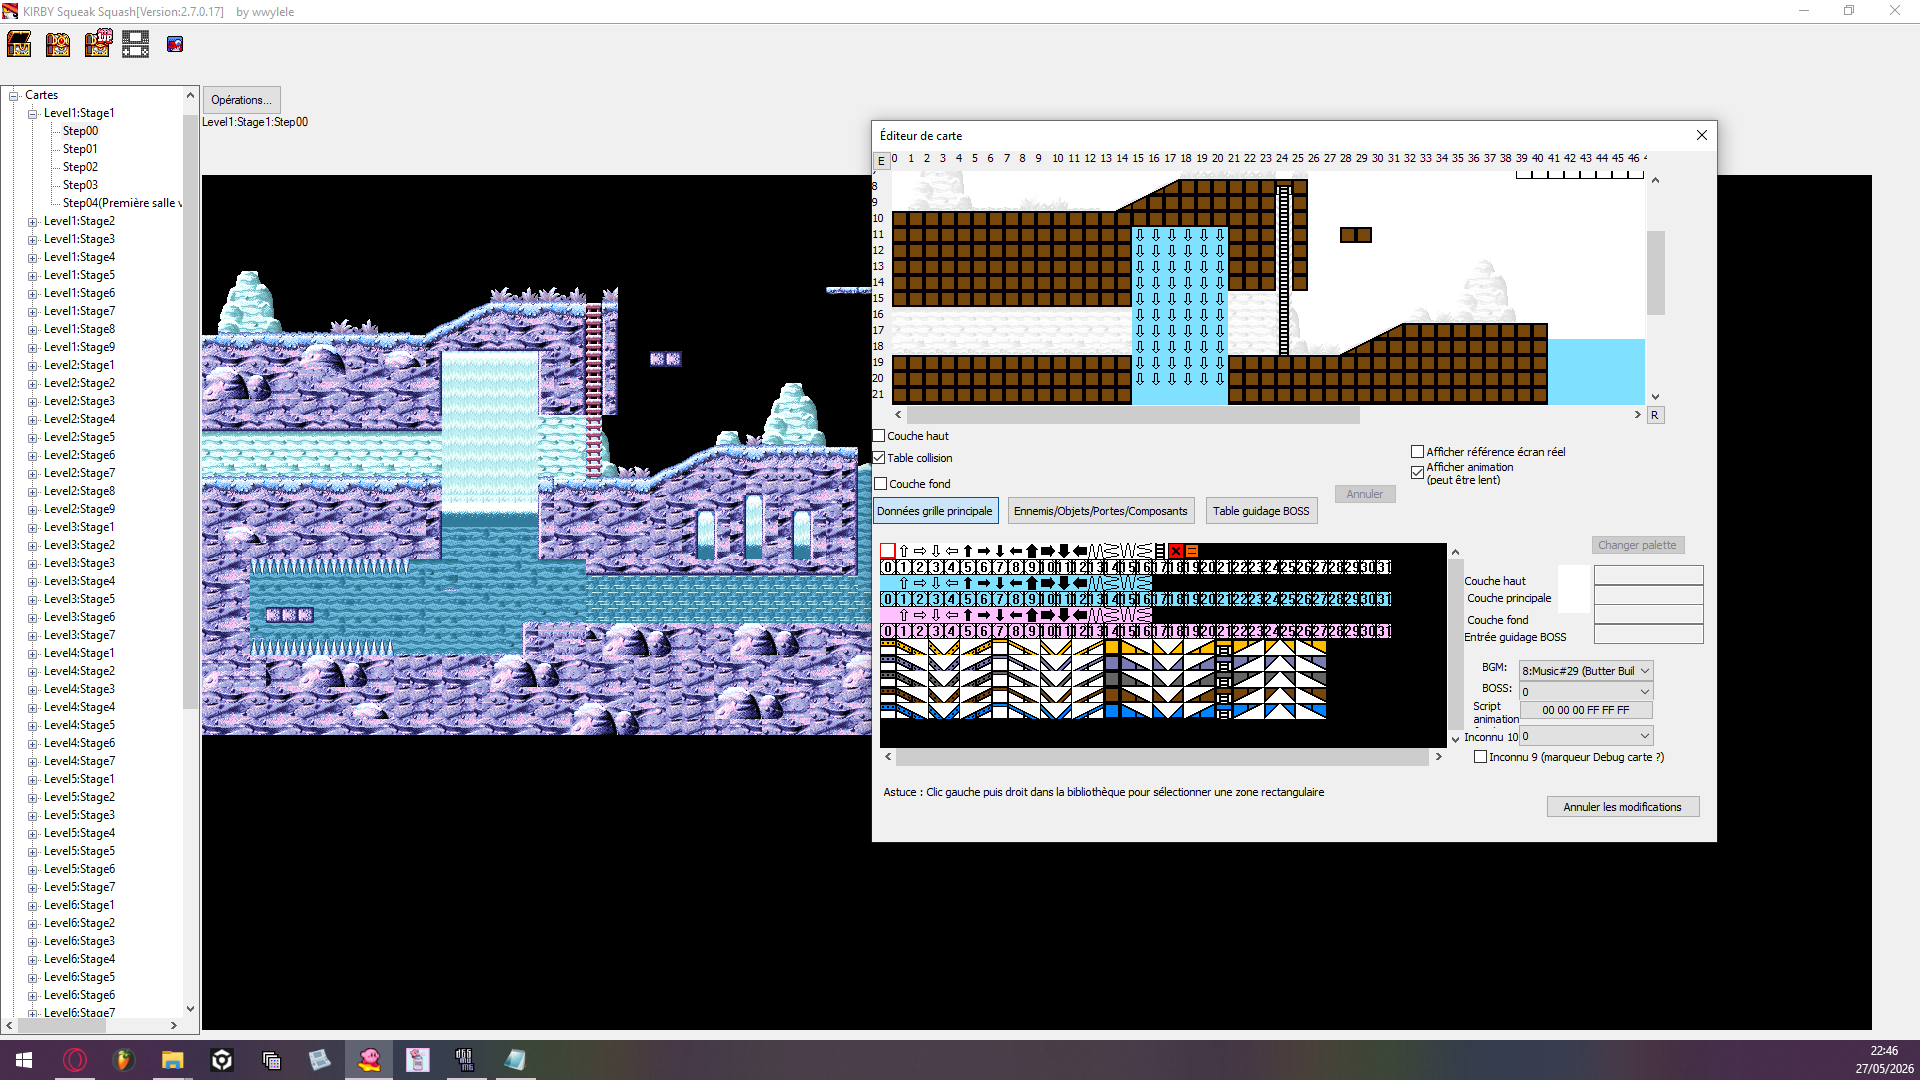1920x1080 pixels.
Task: Uncheck the Table collision checkbox
Action: pyautogui.click(x=880, y=458)
